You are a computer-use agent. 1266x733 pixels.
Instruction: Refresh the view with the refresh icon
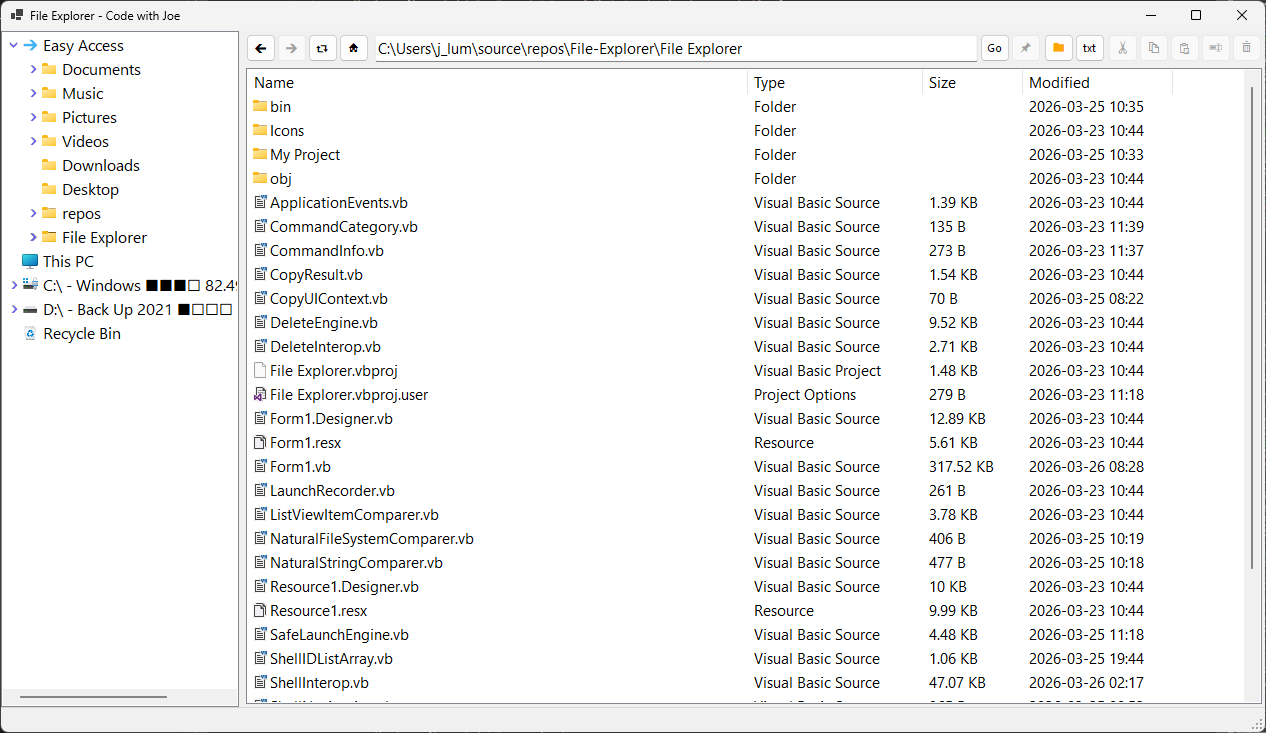322,47
